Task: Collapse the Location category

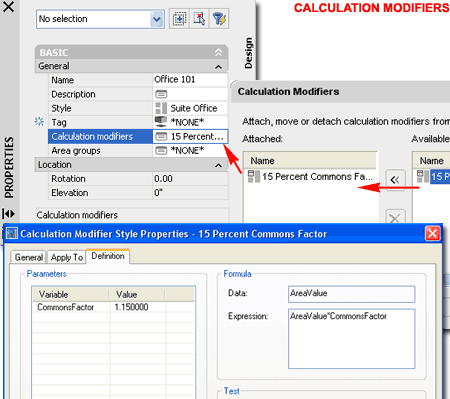Action: pos(218,165)
